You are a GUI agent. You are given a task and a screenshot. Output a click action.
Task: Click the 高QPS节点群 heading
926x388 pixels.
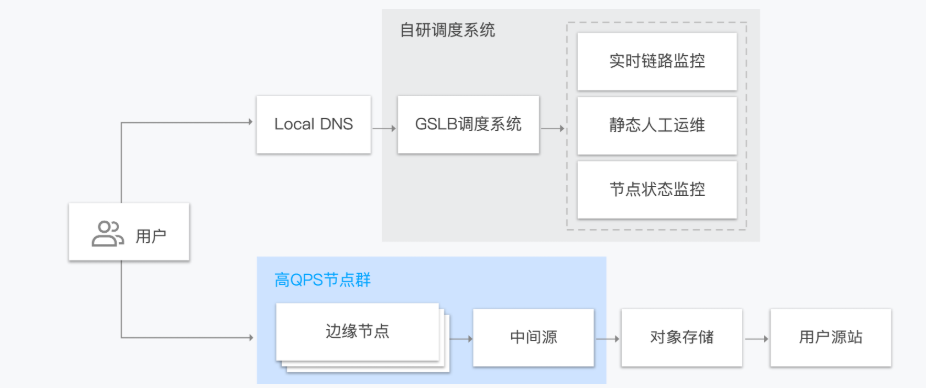323,279
